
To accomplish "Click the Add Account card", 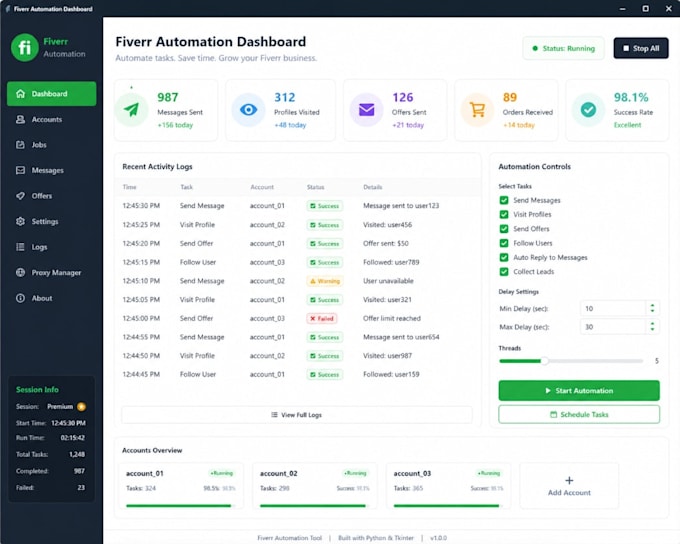I will click(569, 486).
